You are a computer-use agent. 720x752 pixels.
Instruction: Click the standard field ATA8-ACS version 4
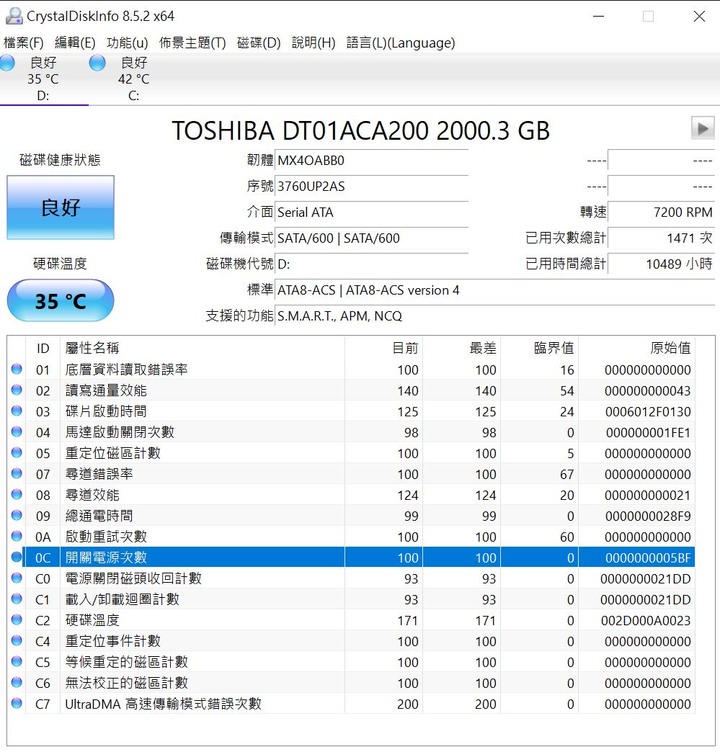point(495,290)
